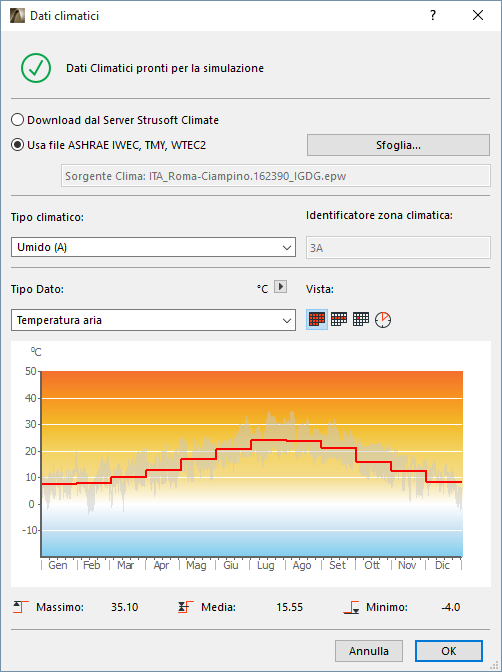Confirm with the OK button
This screenshot has height=672, width=502.
pyautogui.click(x=449, y=651)
